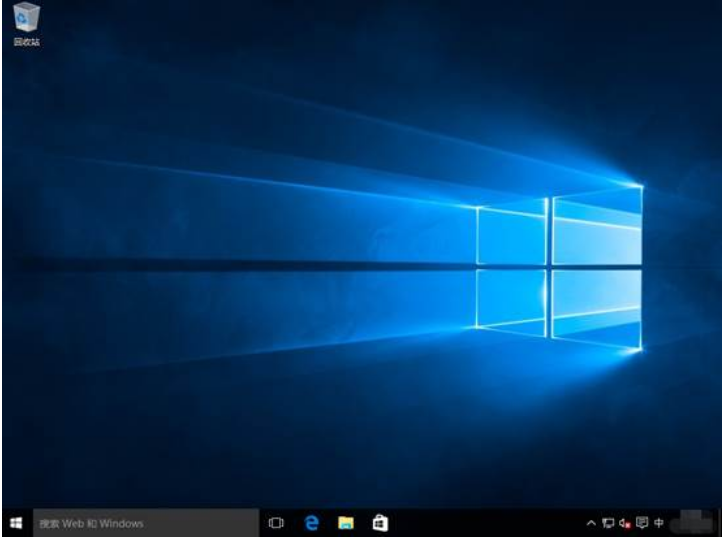The width and height of the screenshot is (722, 537).
Task: Expand the hidden system tray icons chevron
Action: click(591, 523)
